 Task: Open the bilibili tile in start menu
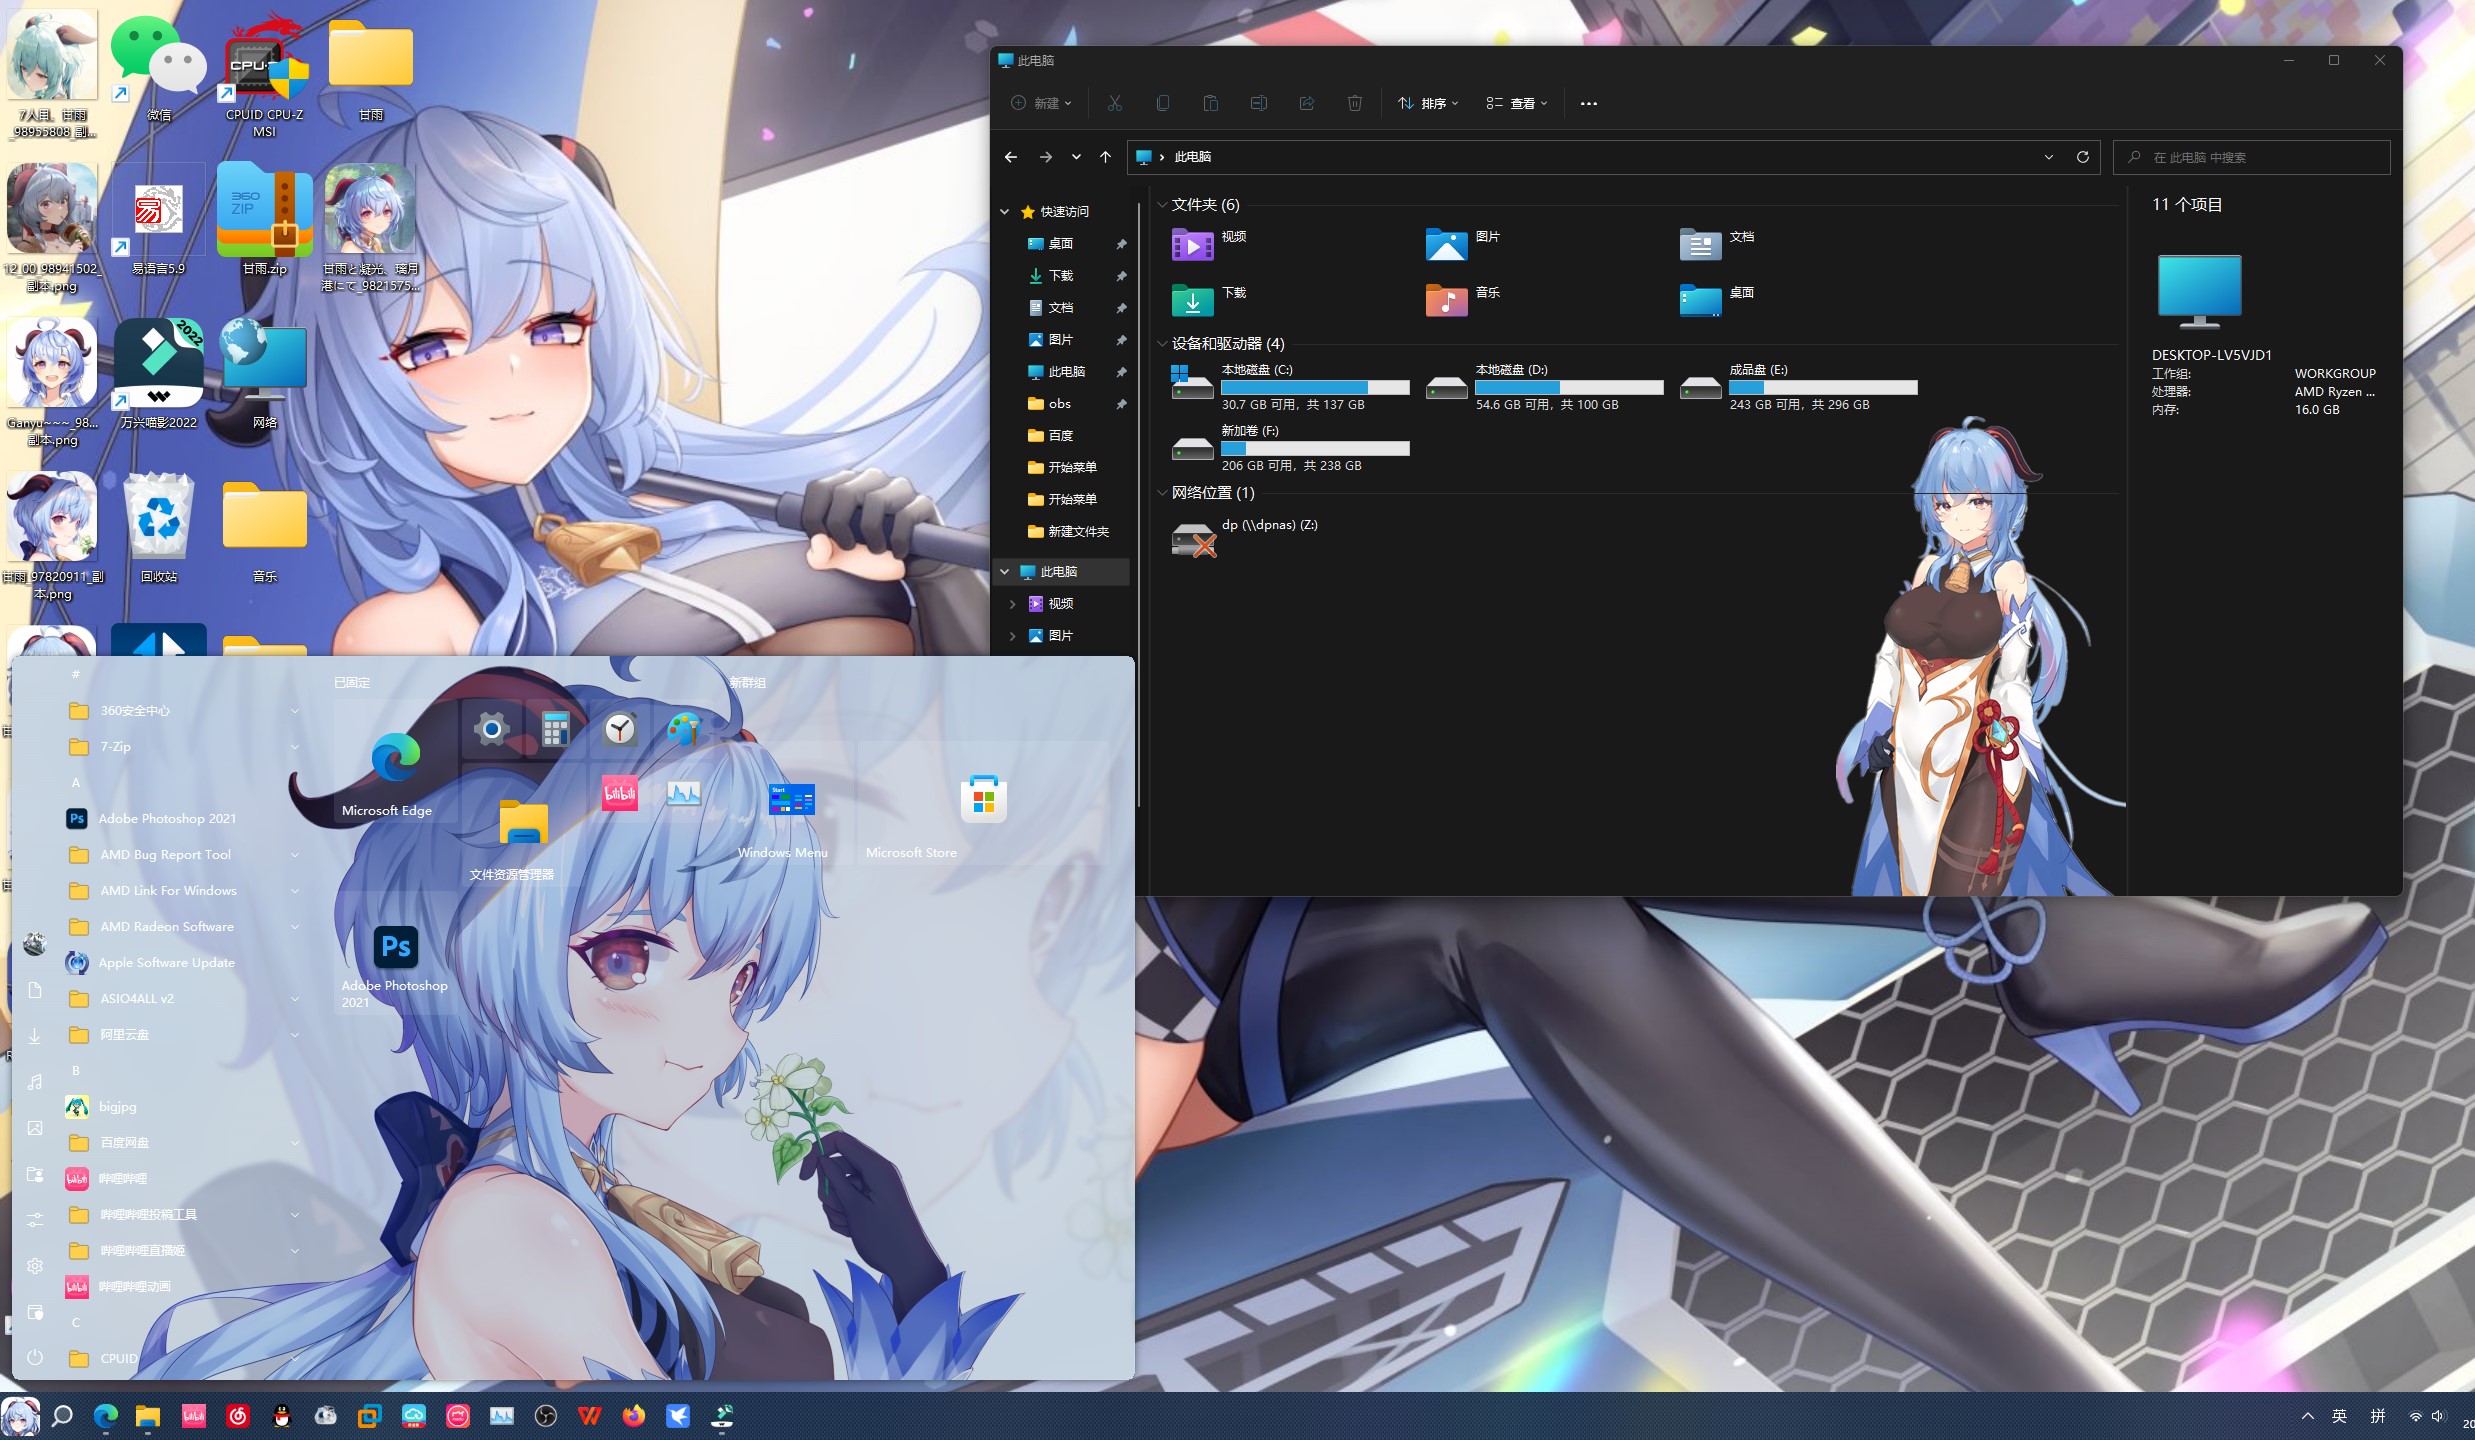619,794
